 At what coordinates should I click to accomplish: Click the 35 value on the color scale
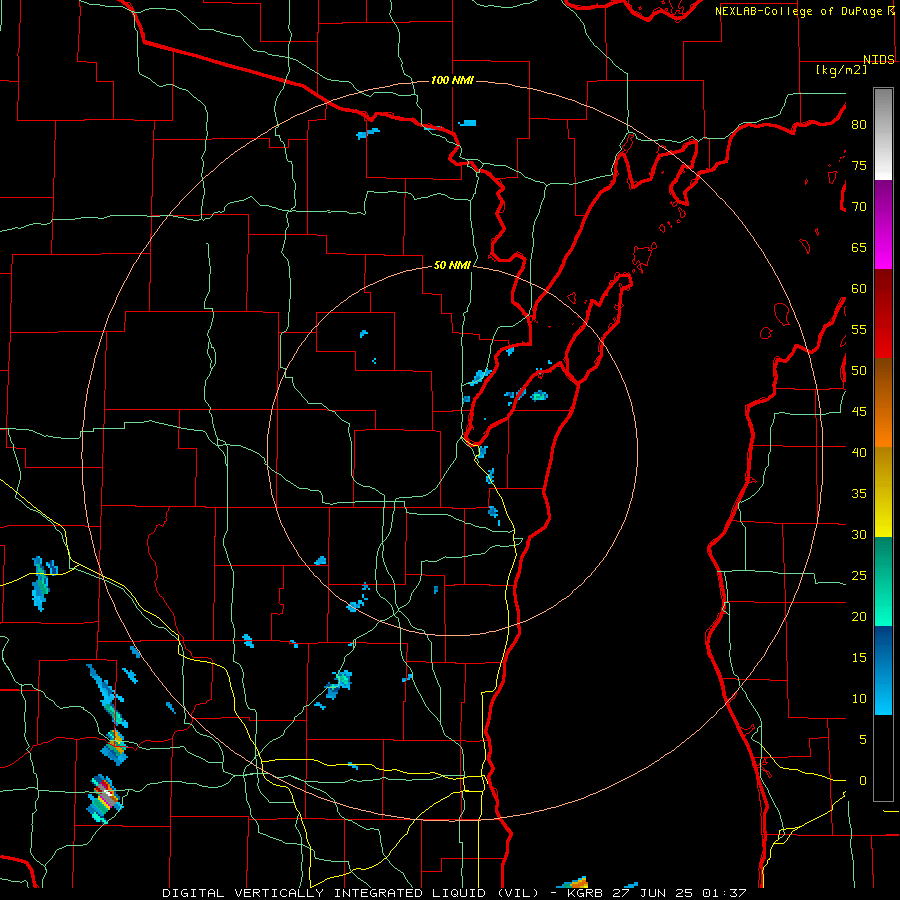[859, 494]
